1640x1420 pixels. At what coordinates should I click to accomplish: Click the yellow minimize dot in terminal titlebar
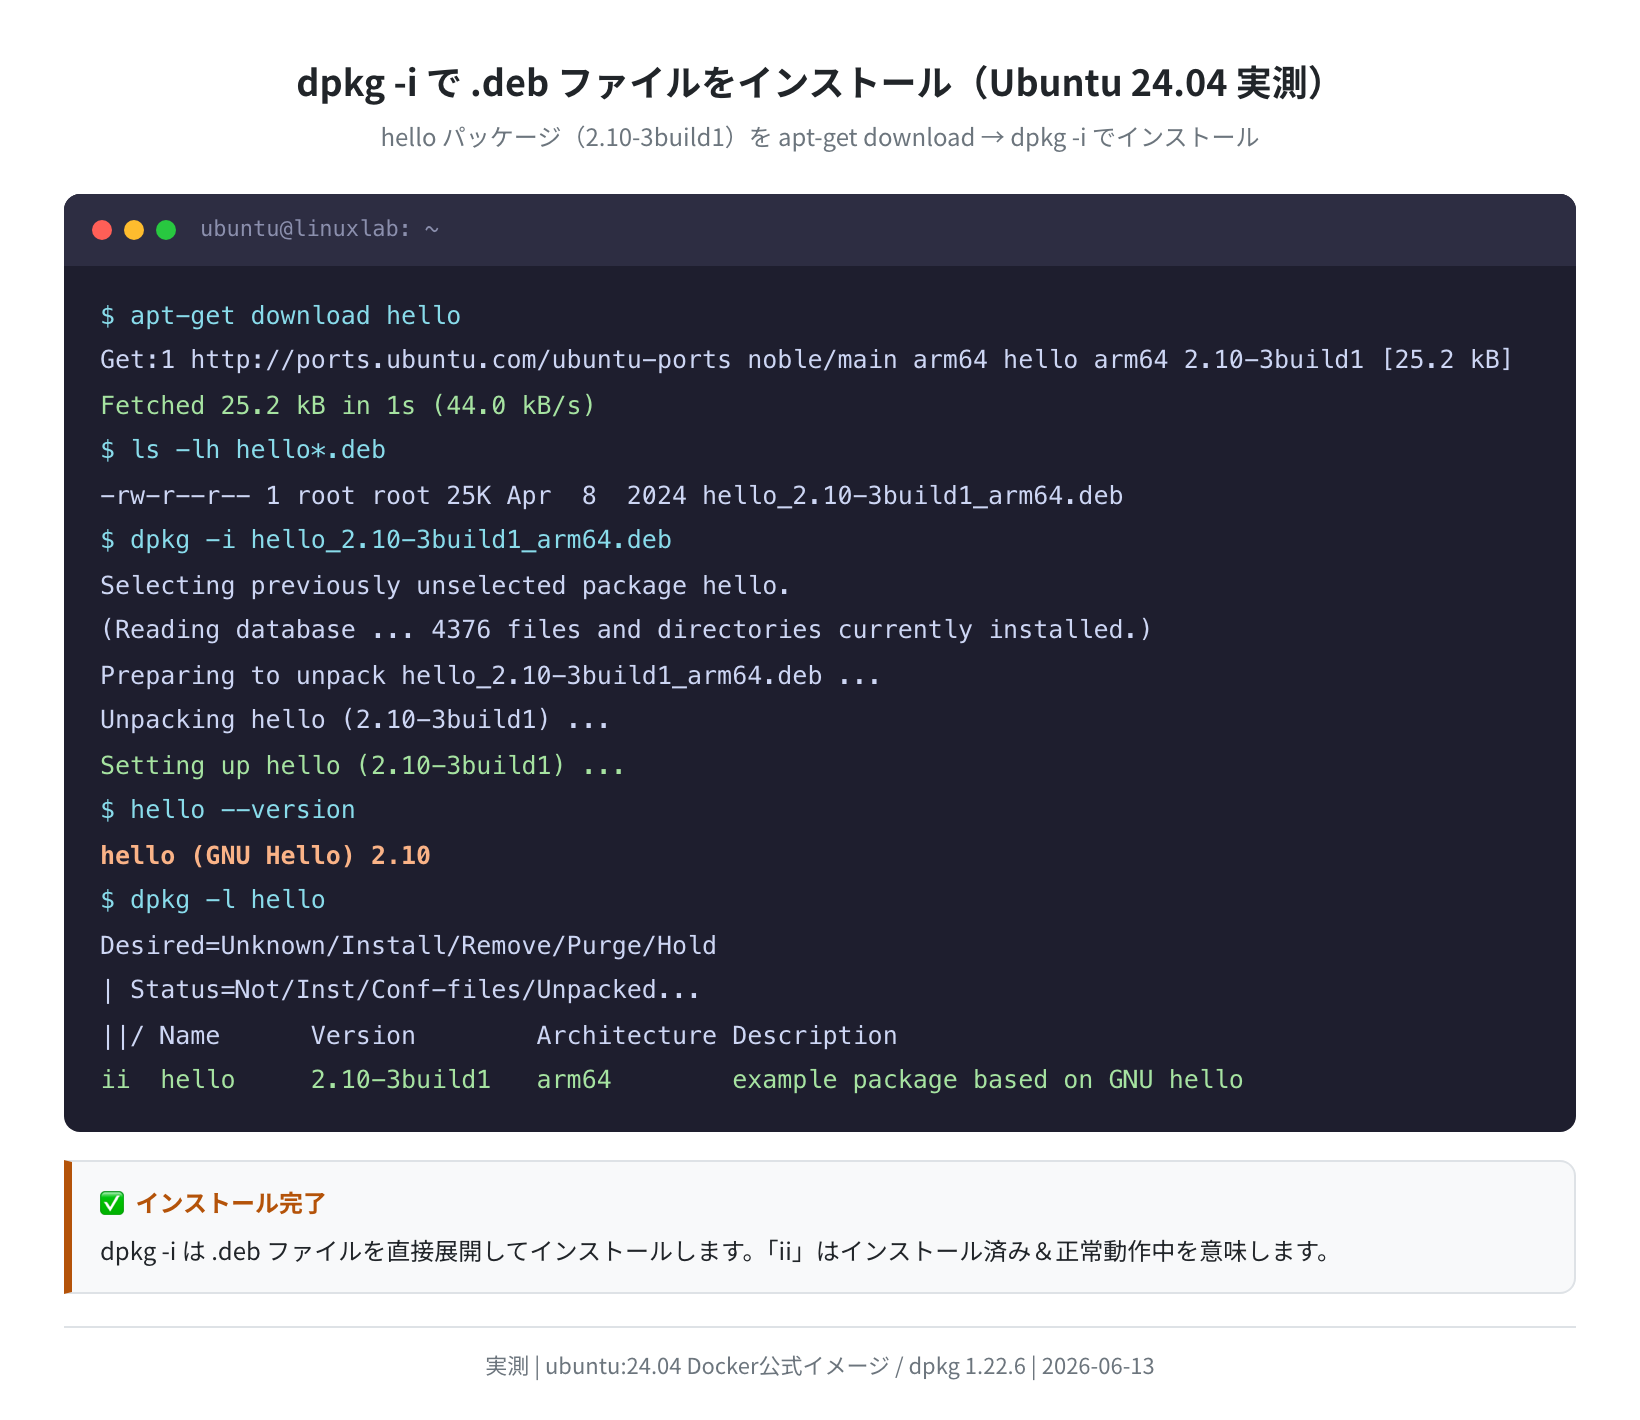tap(134, 230)
